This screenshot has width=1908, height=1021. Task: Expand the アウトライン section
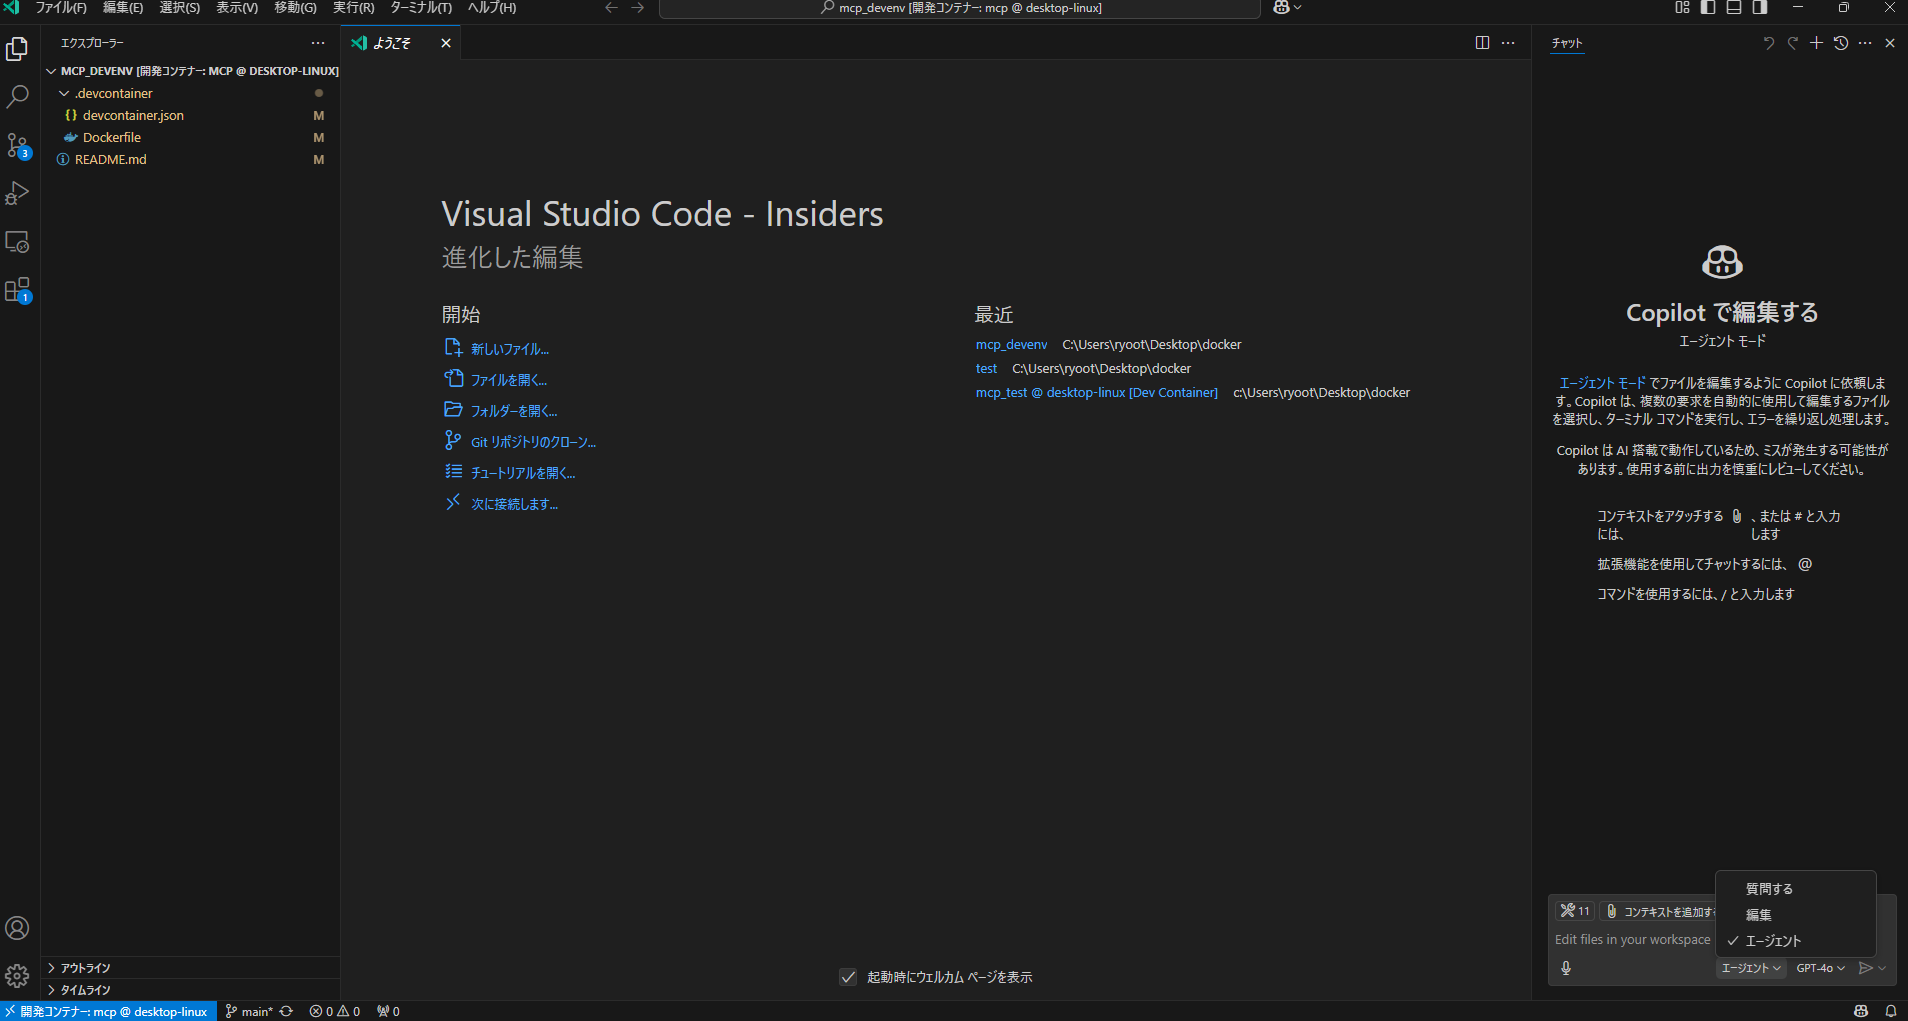point(190,968)
